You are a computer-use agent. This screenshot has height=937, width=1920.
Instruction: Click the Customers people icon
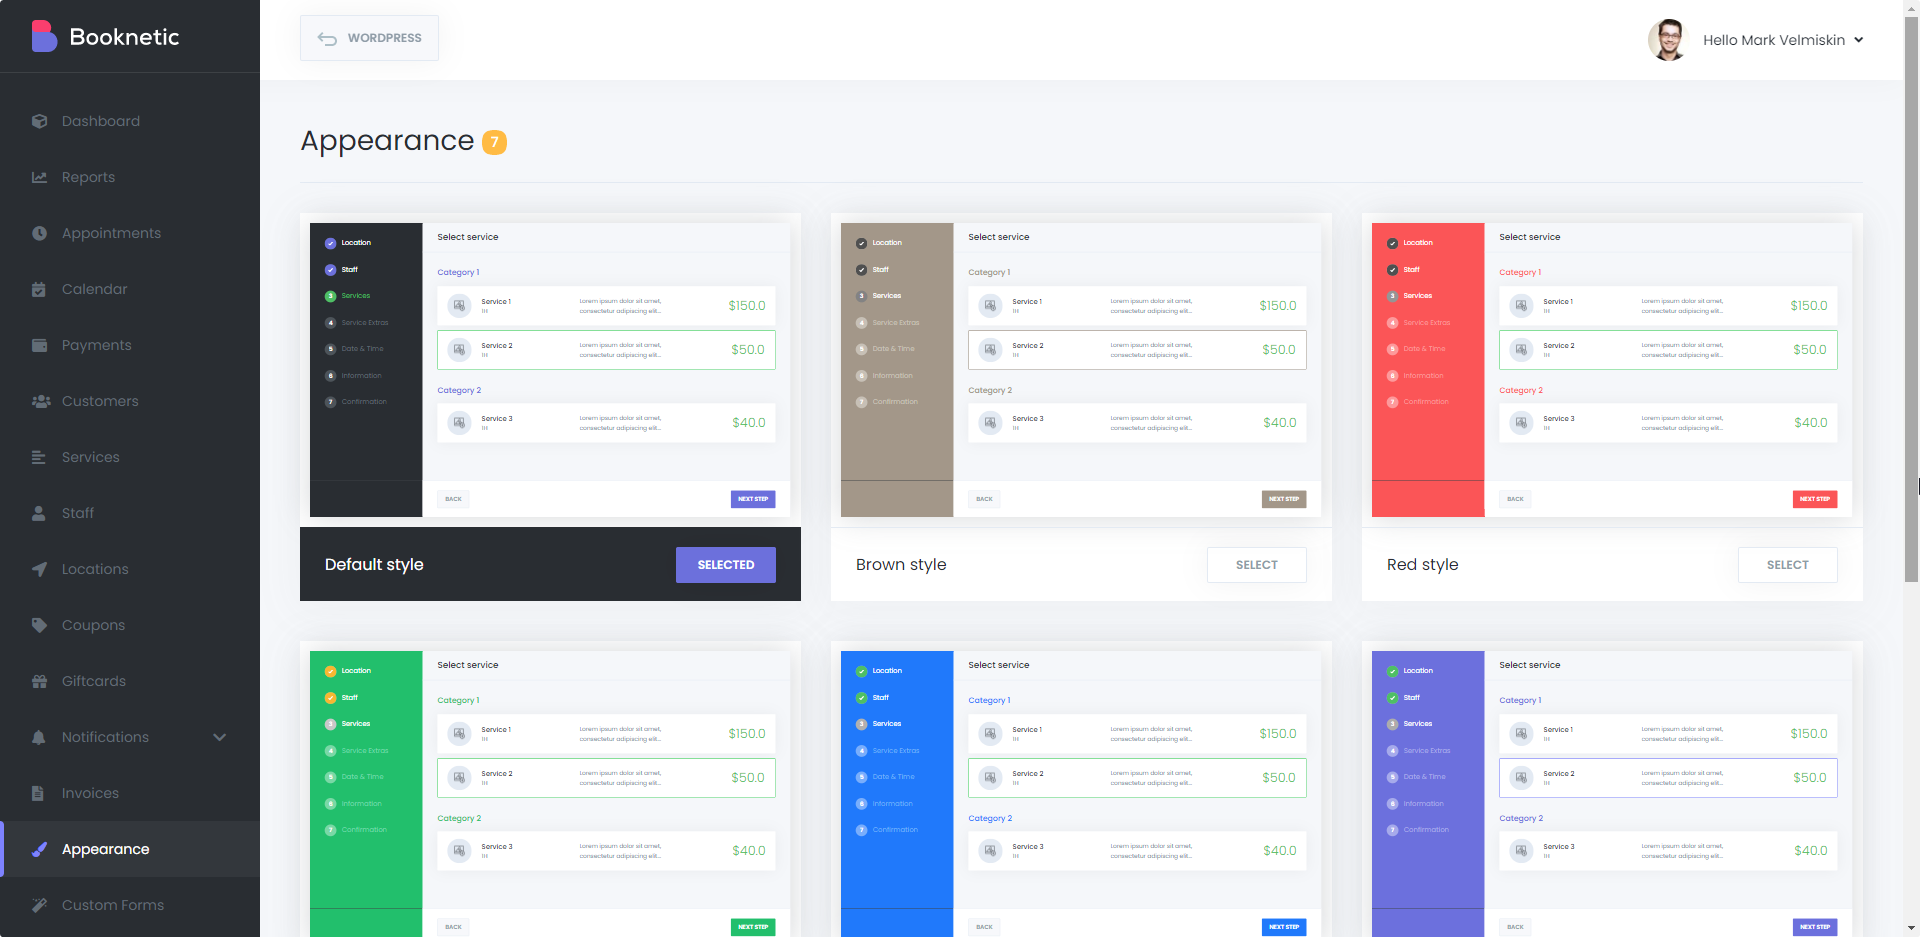point(41,401)
